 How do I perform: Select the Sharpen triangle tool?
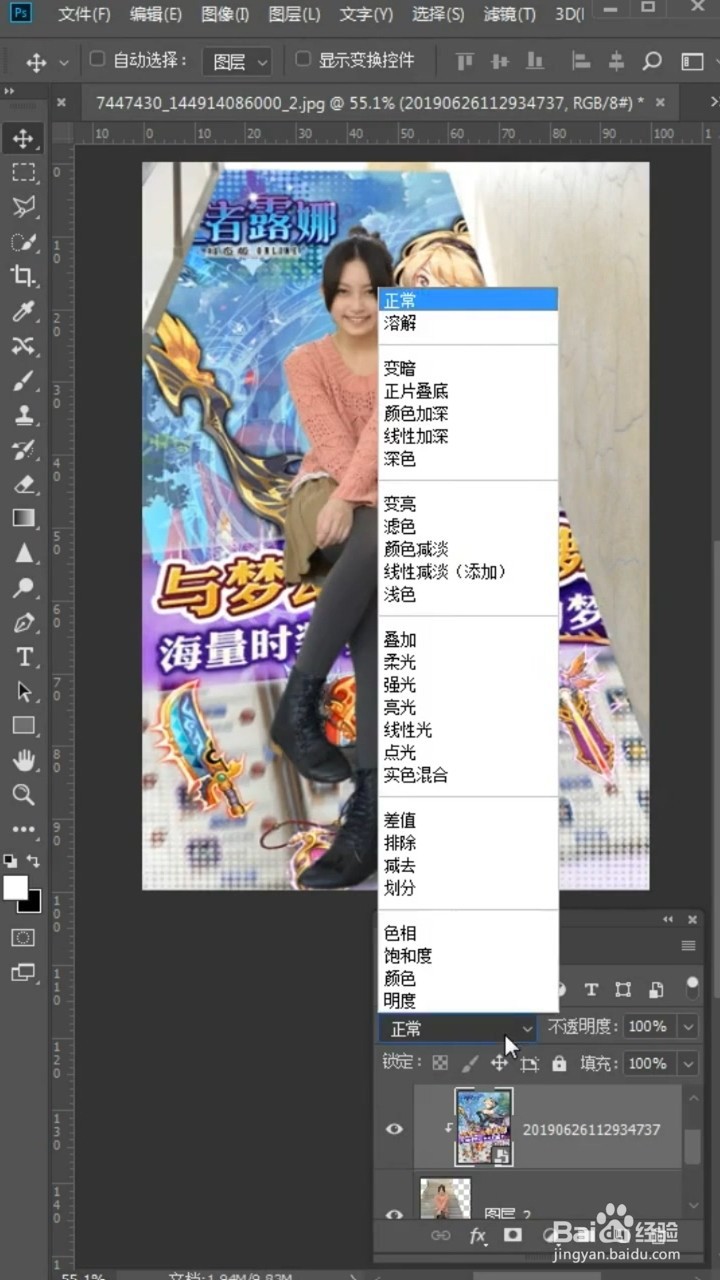[23, 553]
